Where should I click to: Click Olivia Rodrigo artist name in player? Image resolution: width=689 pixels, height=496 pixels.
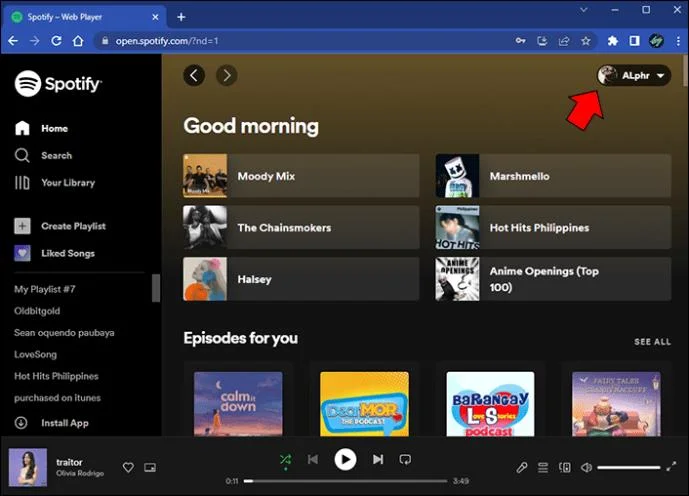[x=80, y=473]
